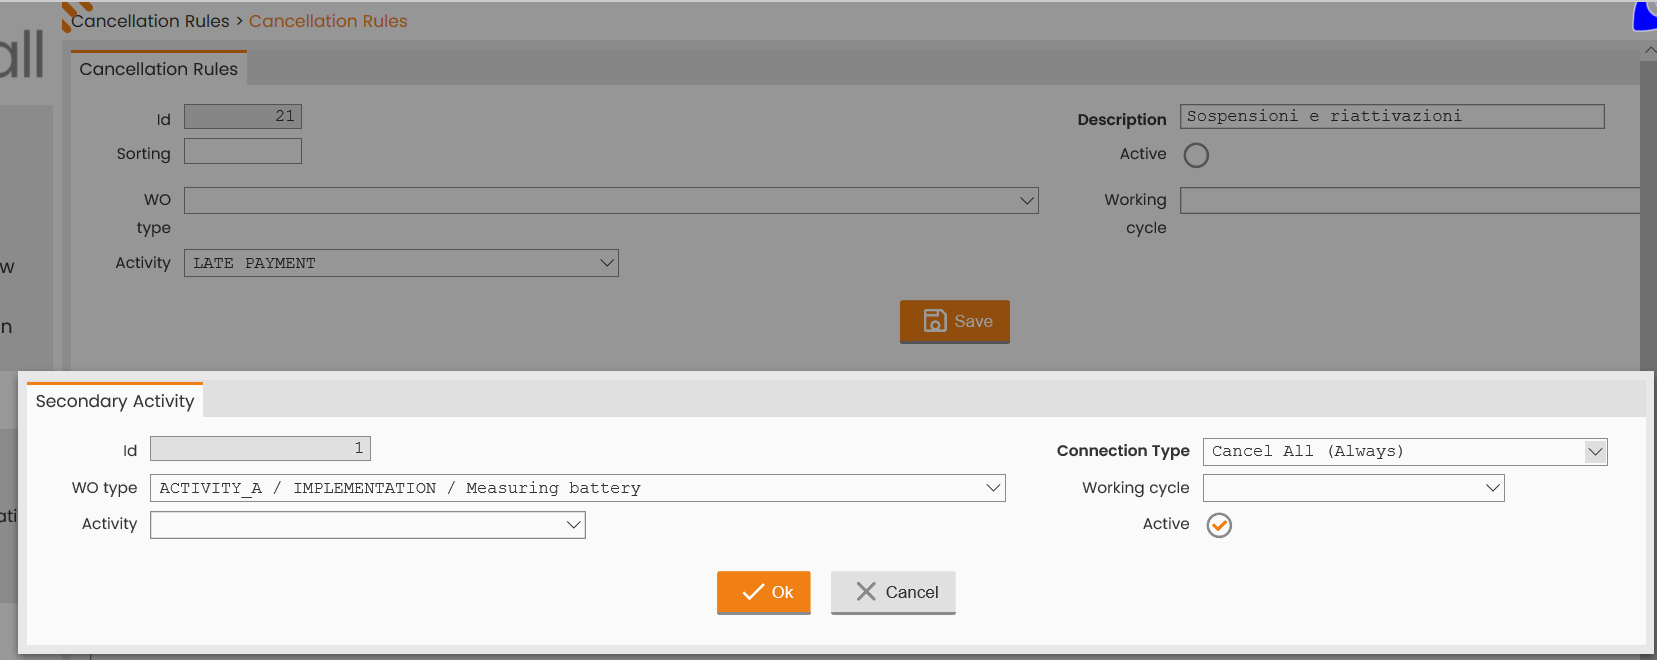Cancel the Secondary Activity dialog

point(893,592)
